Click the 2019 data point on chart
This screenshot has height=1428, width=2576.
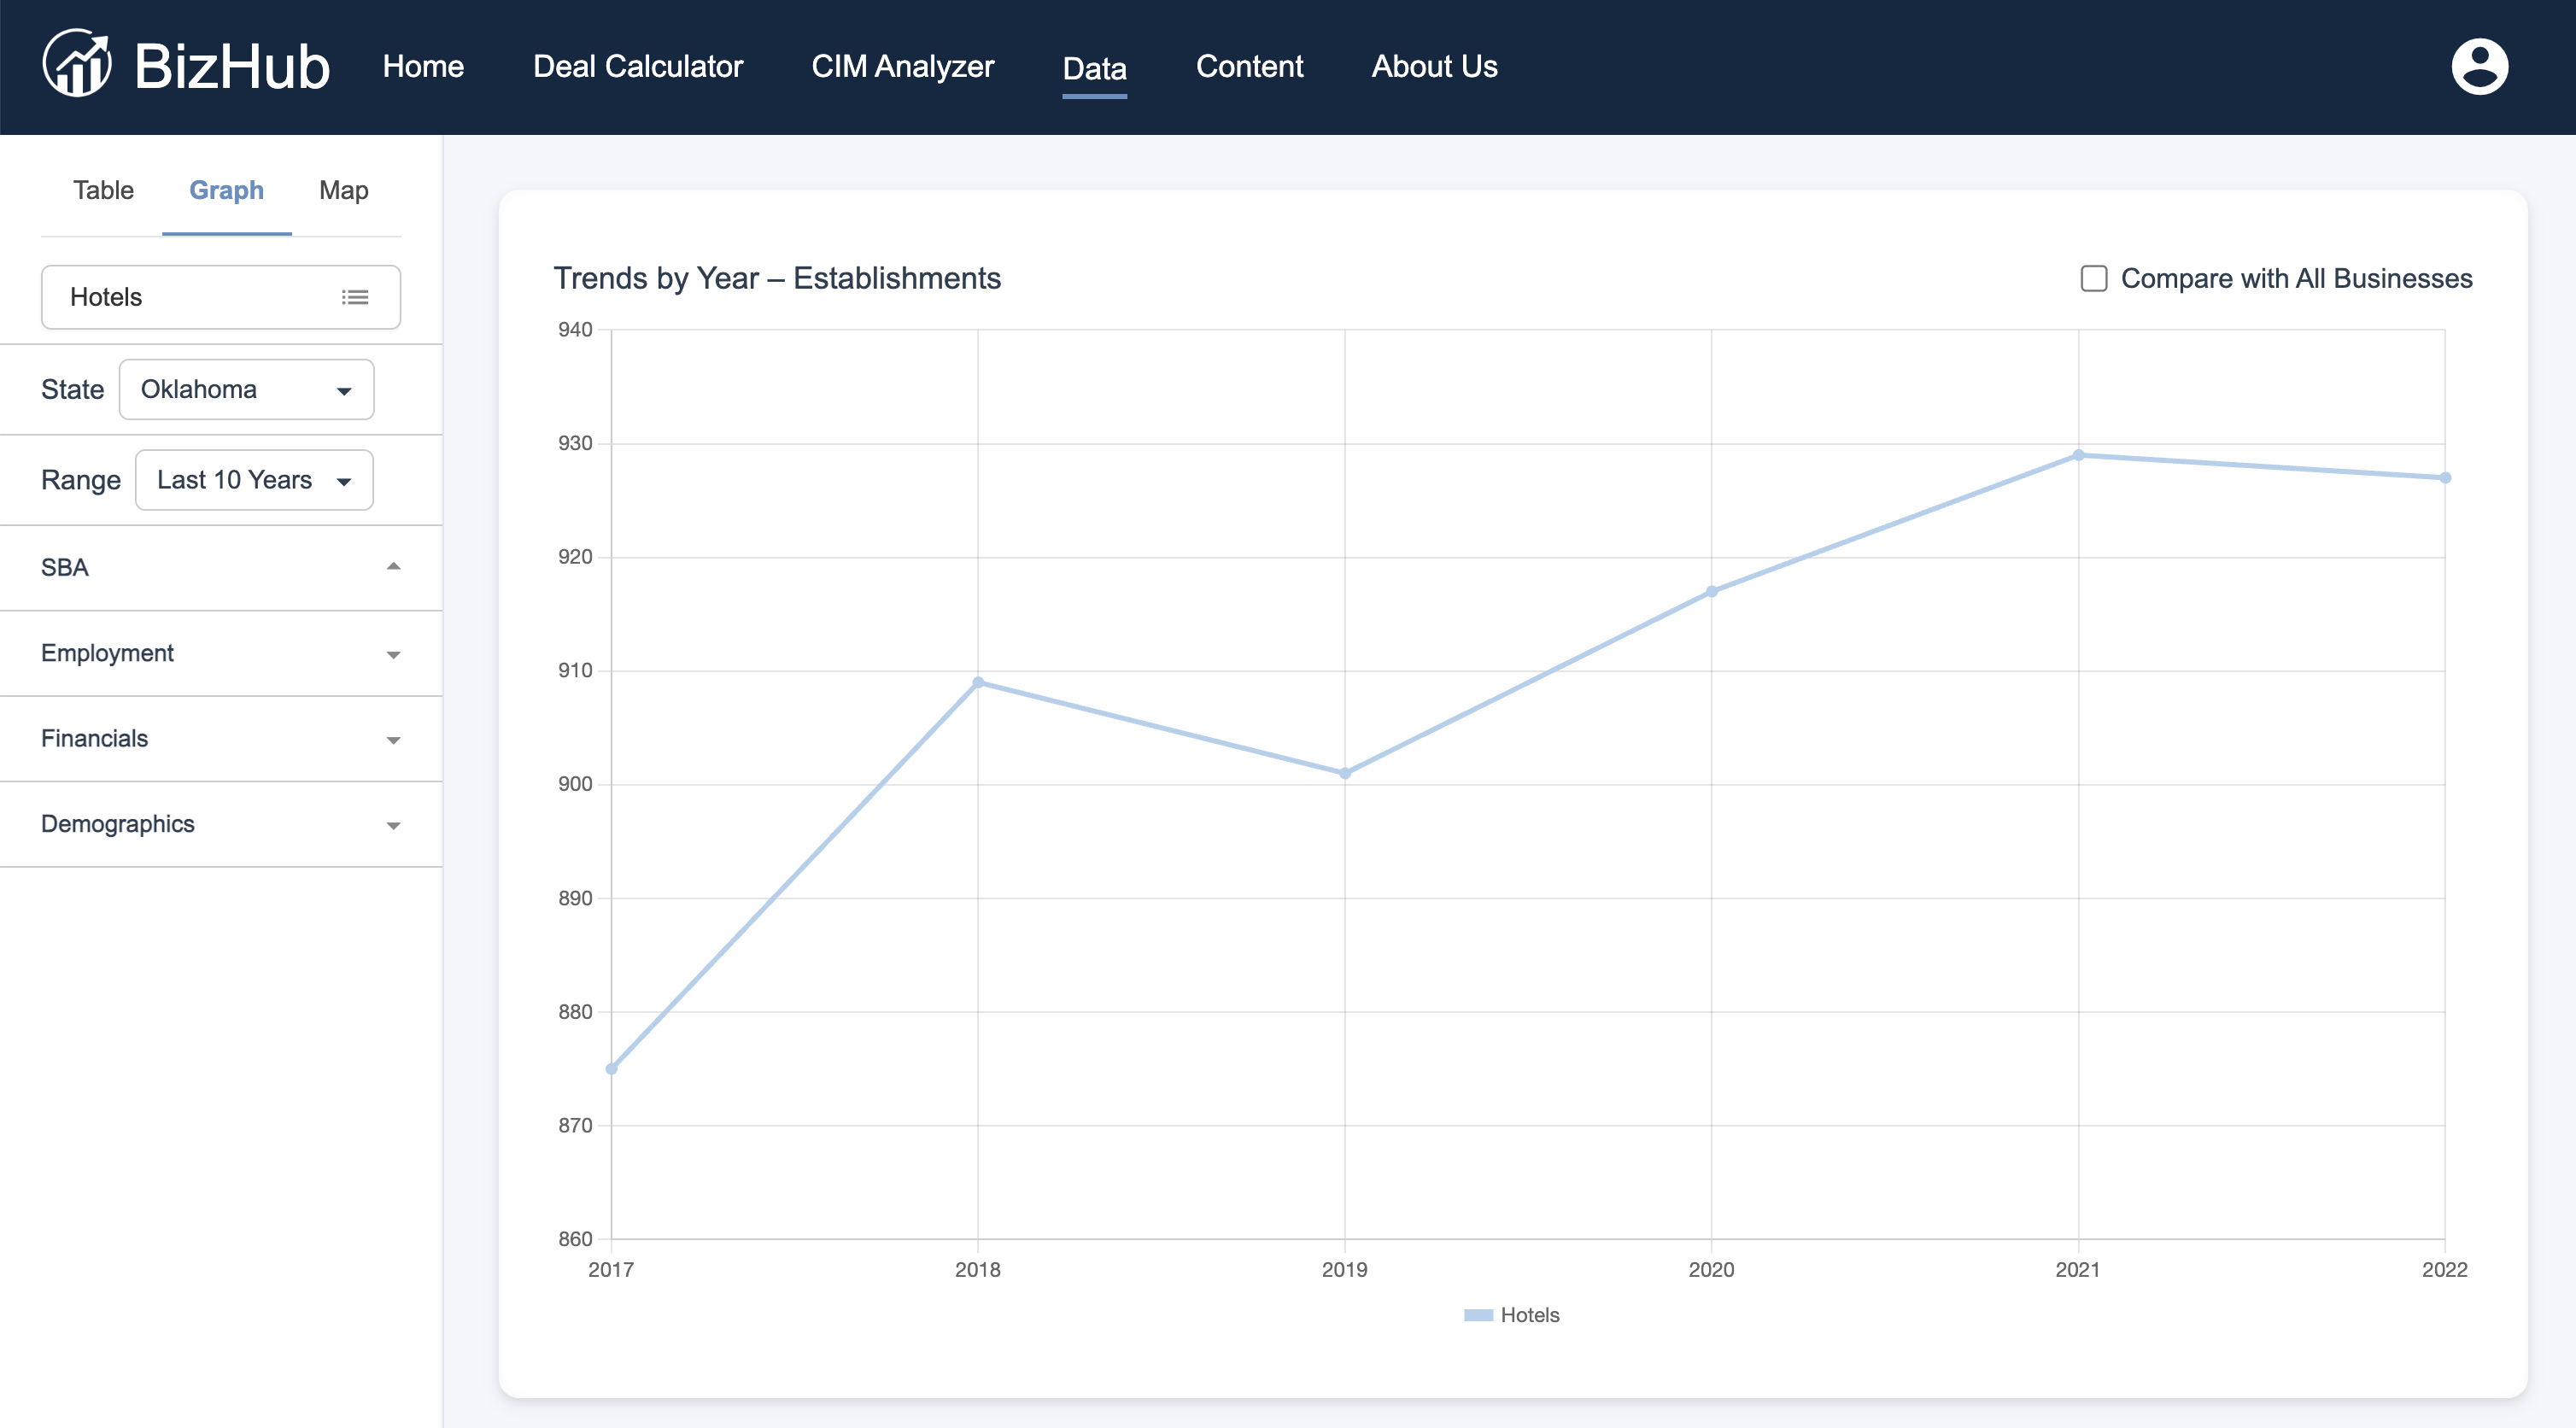(x=1345, y=773)
